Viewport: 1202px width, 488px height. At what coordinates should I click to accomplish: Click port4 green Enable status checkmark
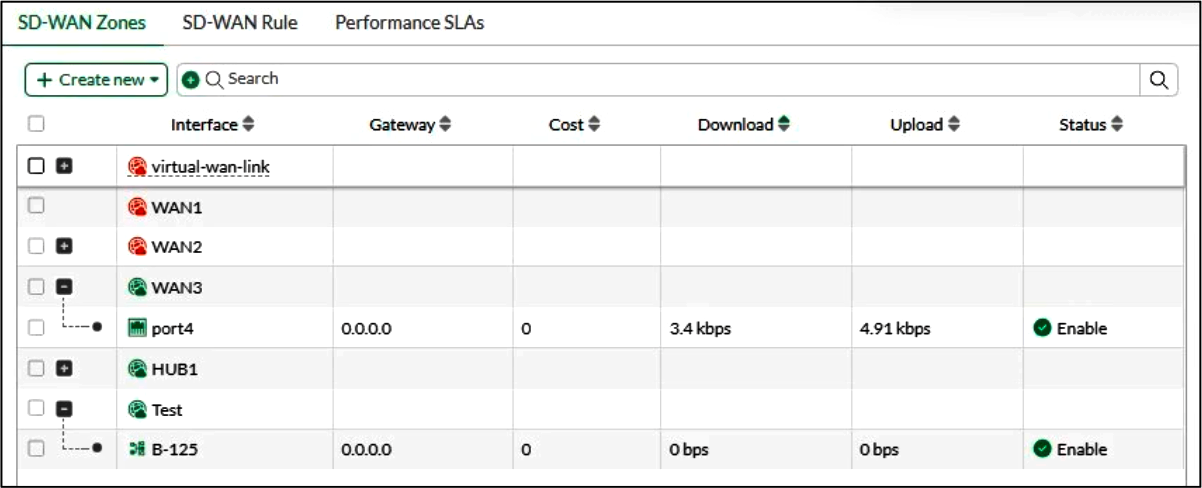1043,328
